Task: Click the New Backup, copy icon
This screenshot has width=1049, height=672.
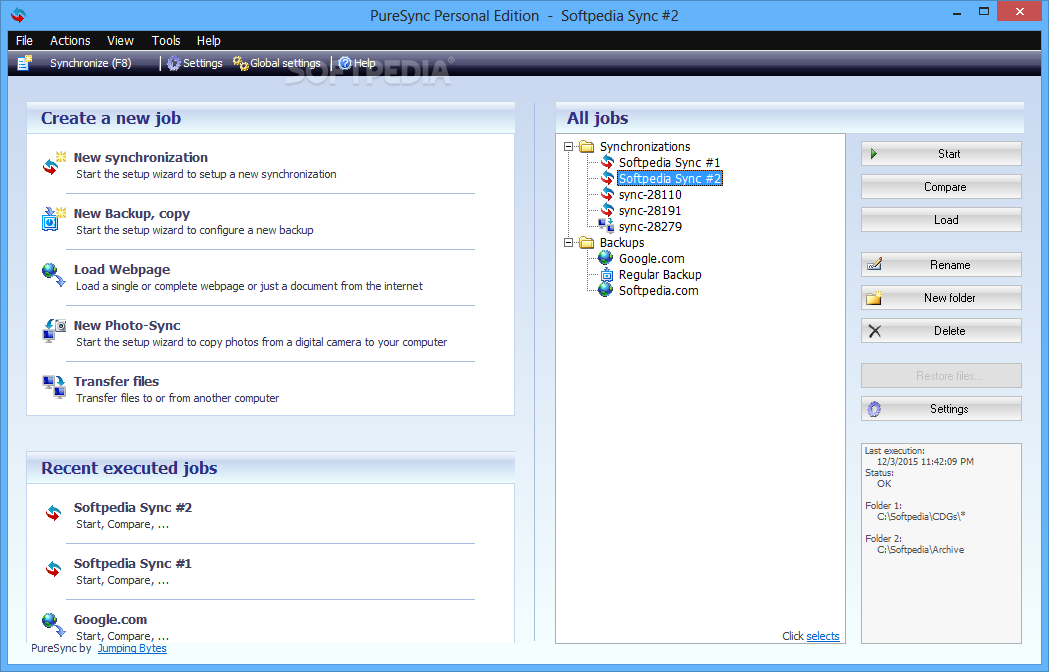Action: click(x=54, y=220)
